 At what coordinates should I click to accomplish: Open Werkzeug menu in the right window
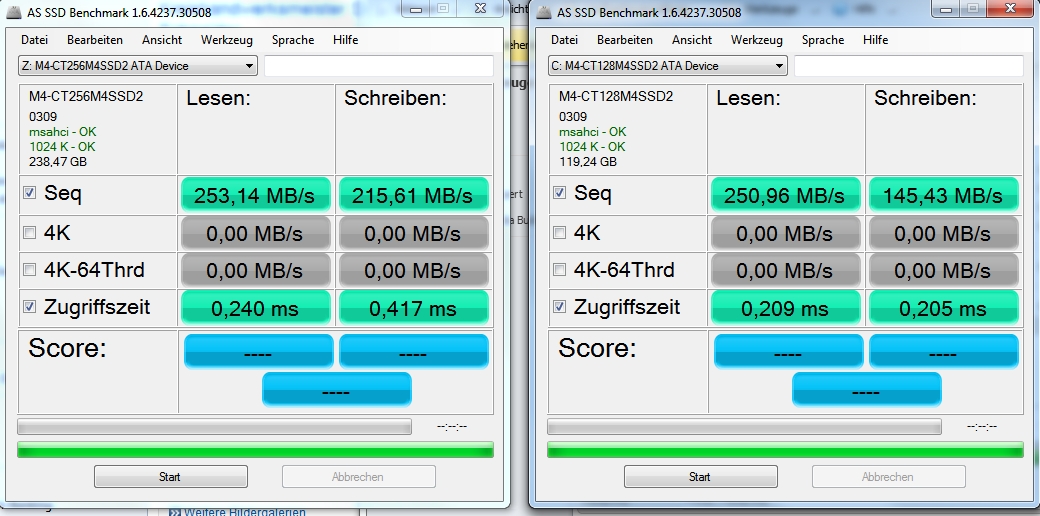[757, 40]
